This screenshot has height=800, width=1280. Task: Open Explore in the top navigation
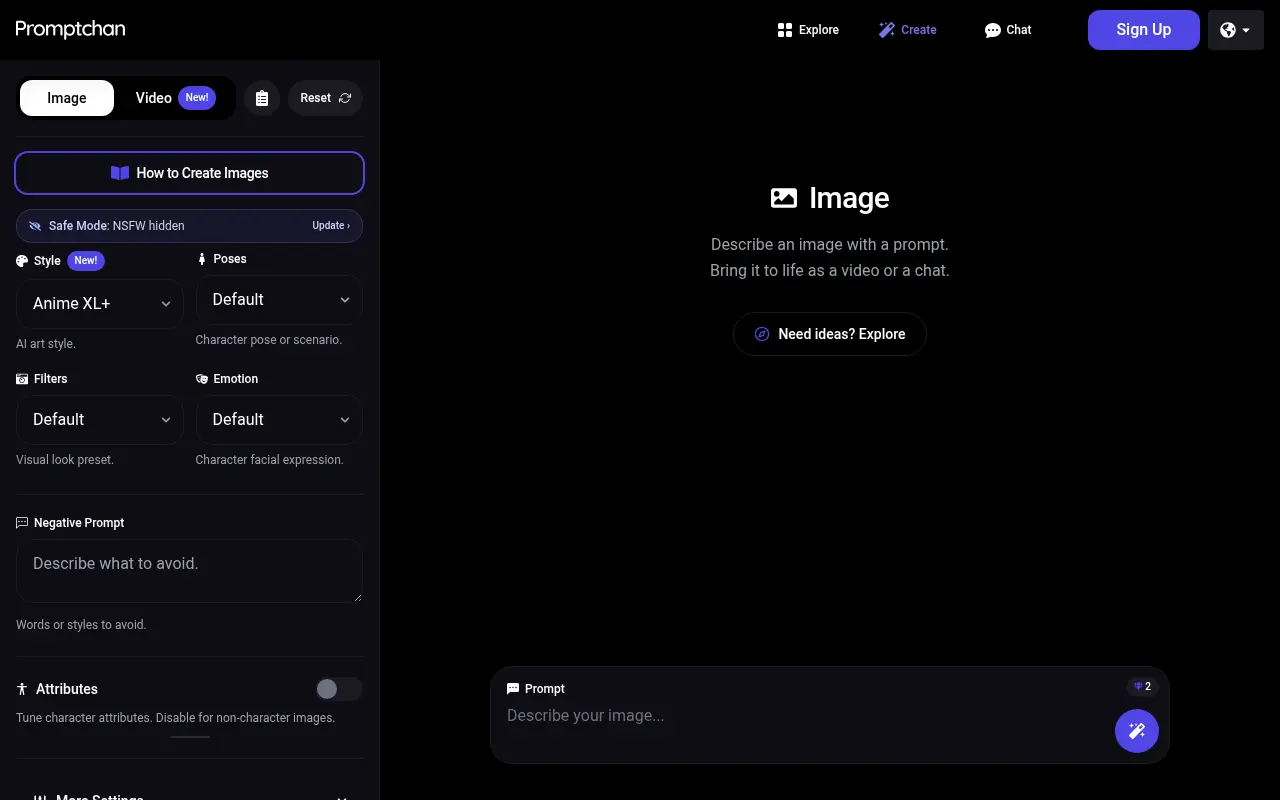pos(808,30)
